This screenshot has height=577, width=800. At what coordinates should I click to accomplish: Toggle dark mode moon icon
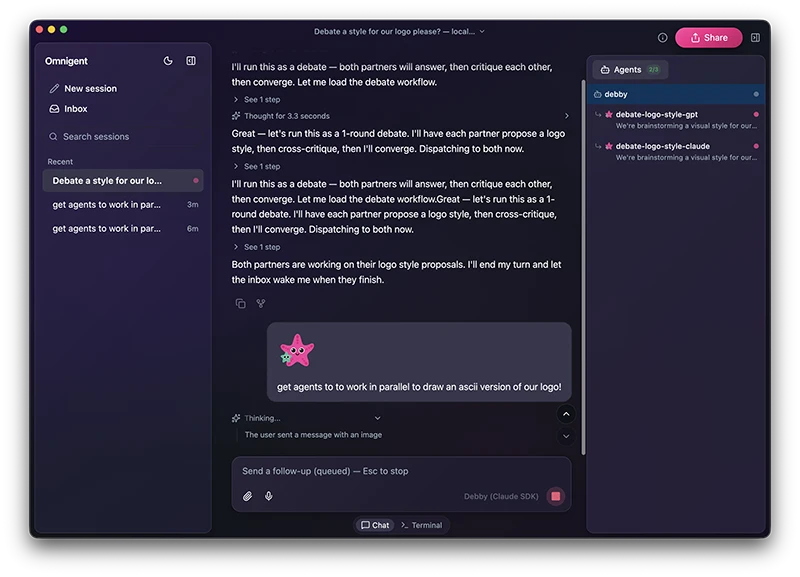[x=168, y=61]
